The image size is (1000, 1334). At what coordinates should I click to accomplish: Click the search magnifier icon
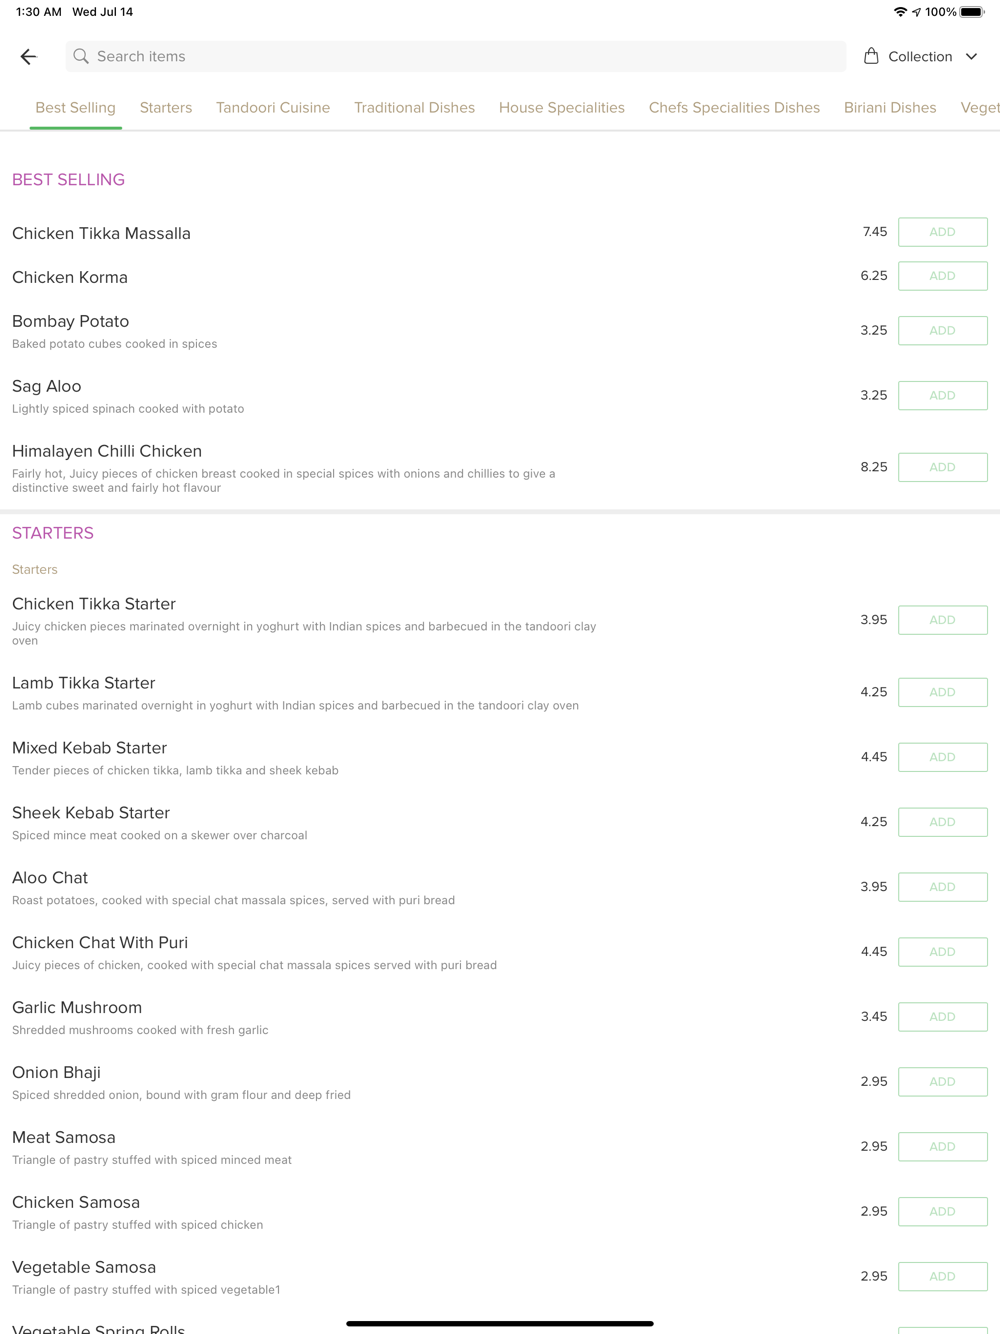[x=81, y=57]
